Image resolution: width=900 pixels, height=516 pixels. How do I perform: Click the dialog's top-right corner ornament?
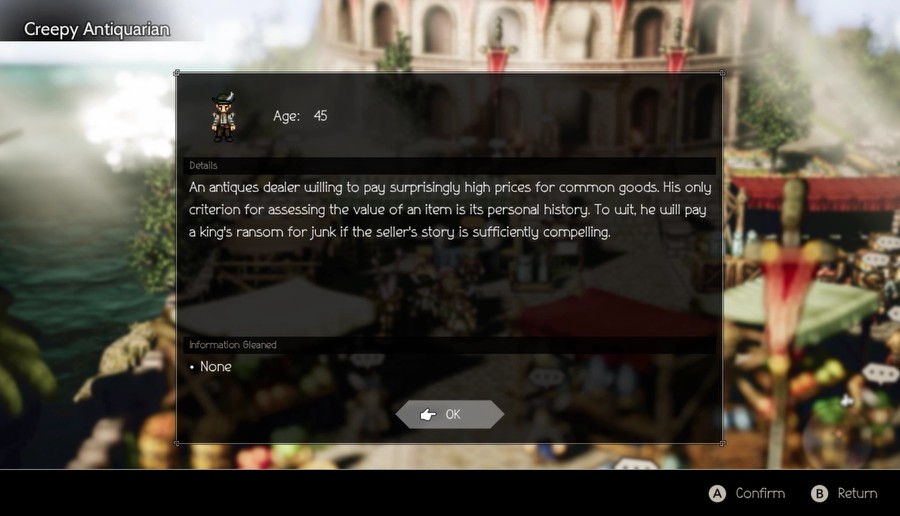pyautogui.click(x=722, y=73)
